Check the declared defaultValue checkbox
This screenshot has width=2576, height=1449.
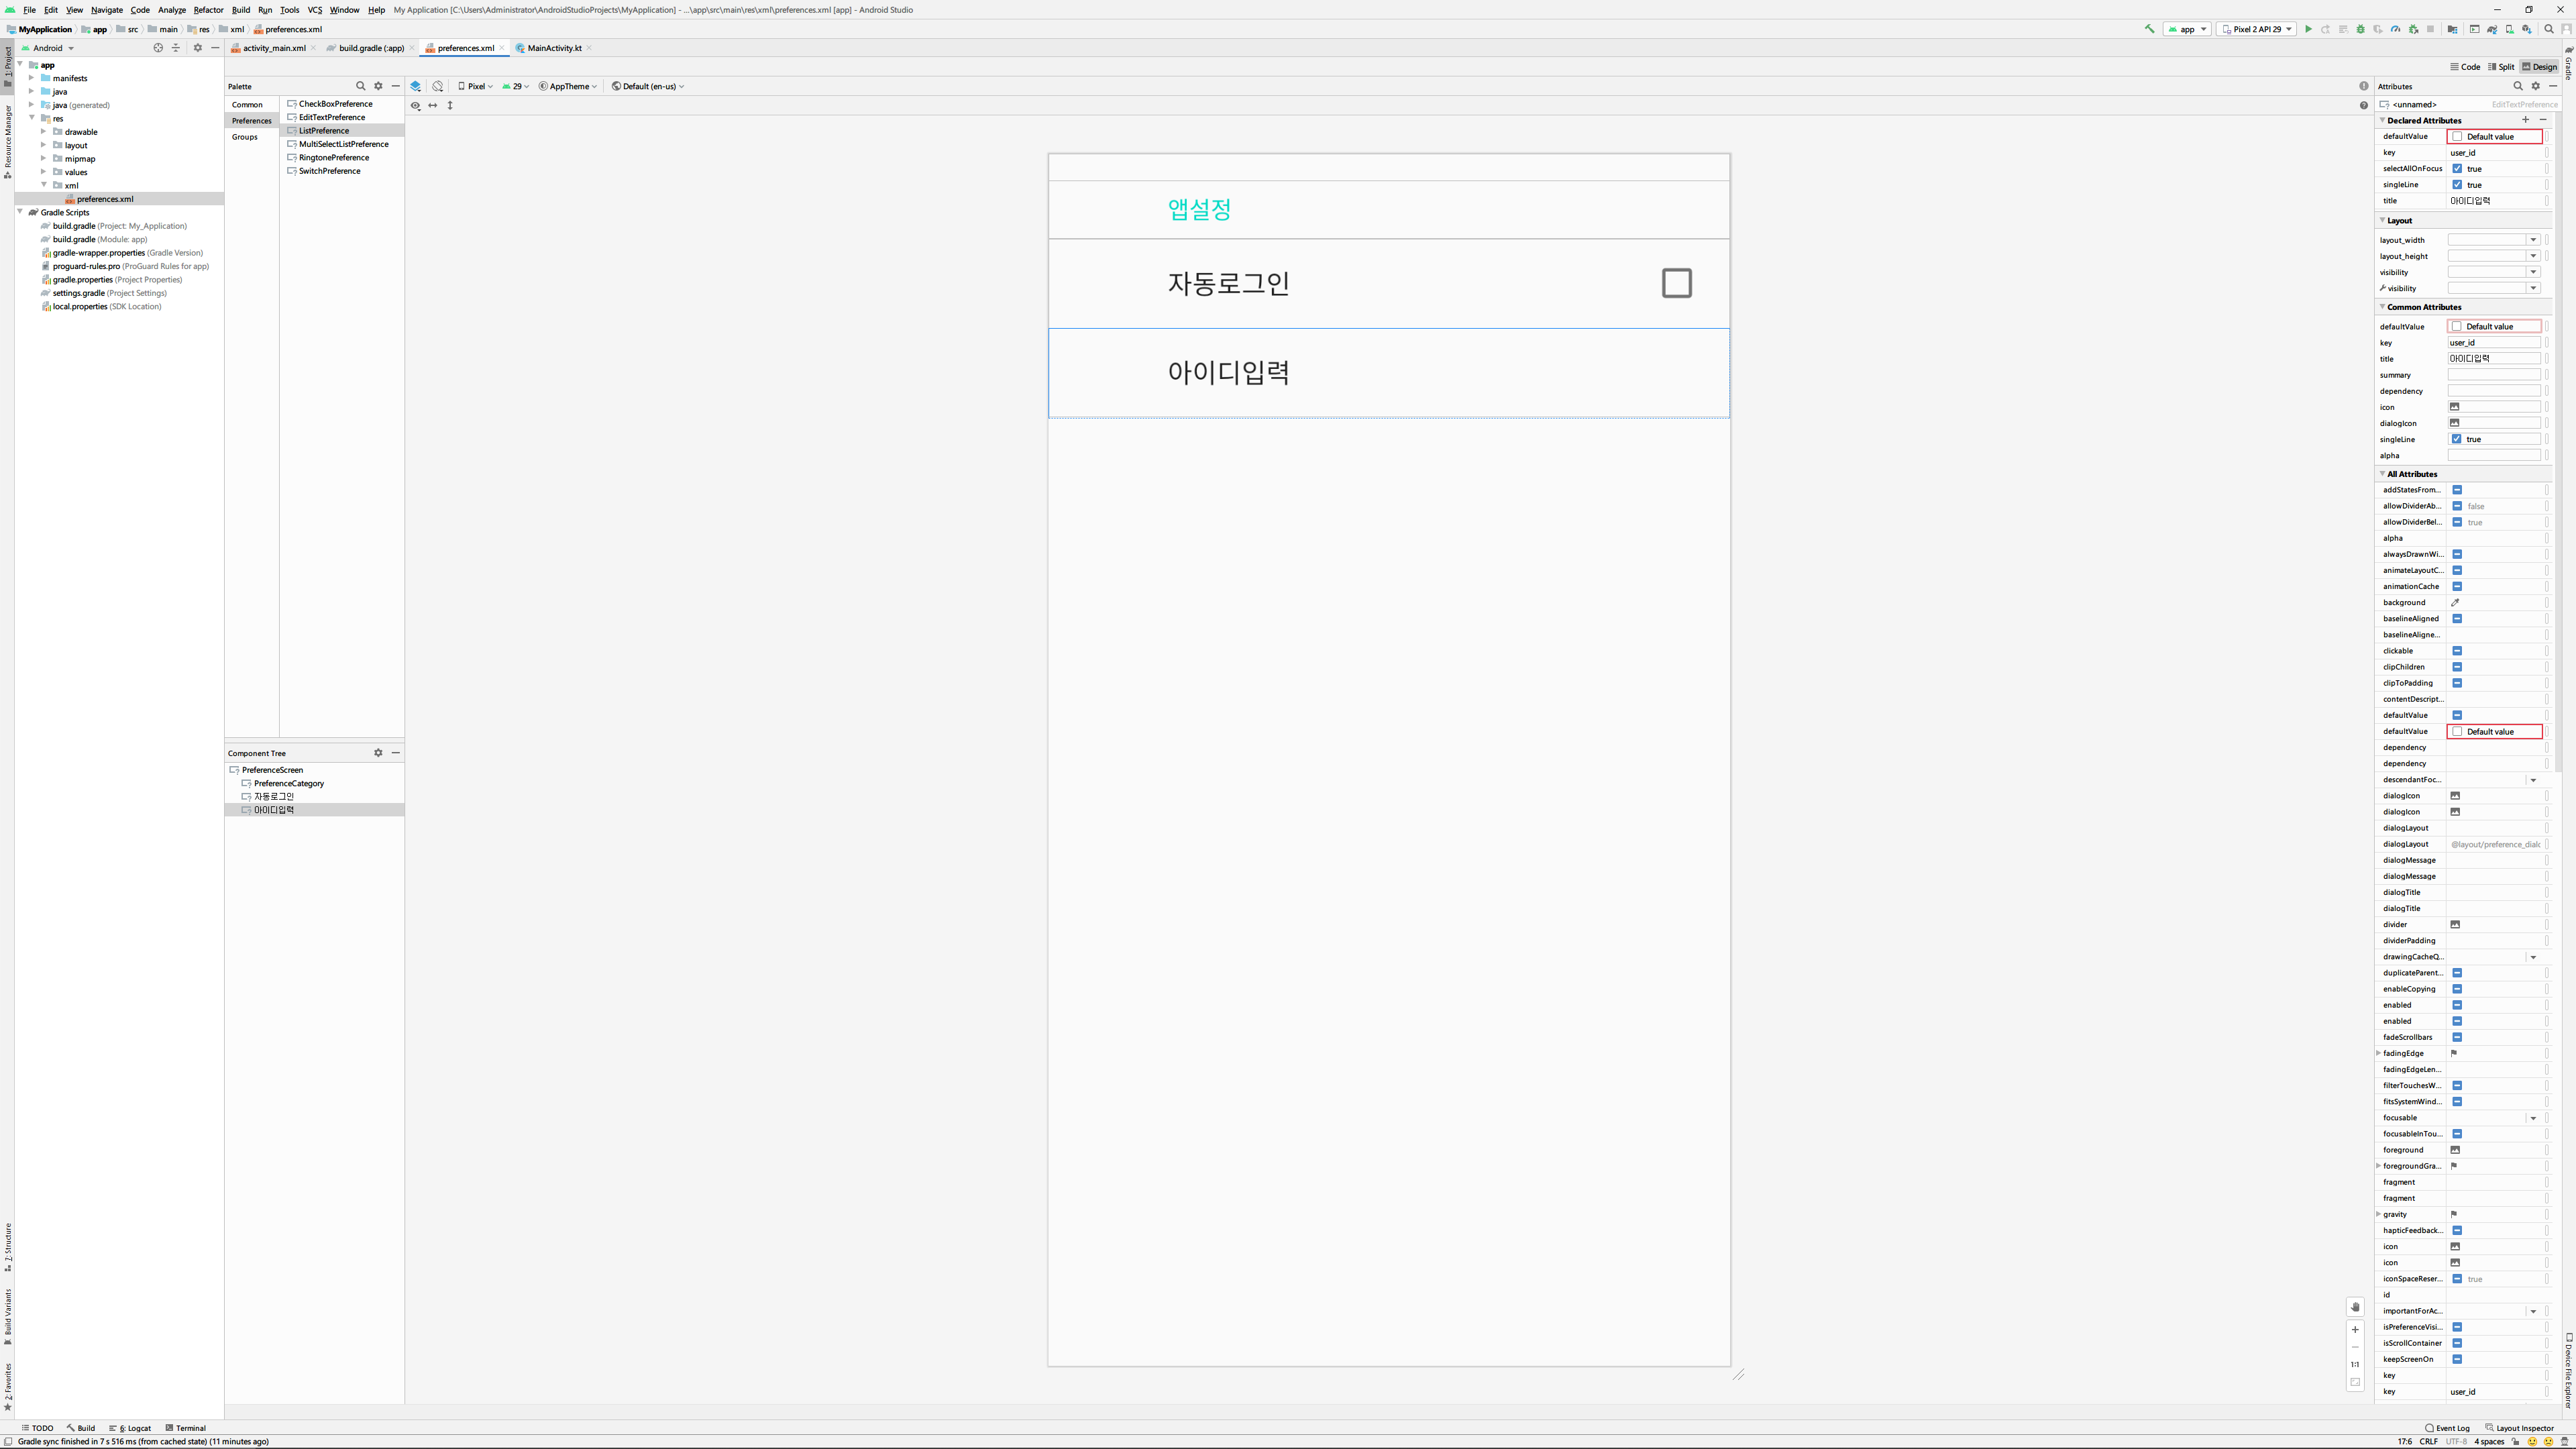point(2458,136)
